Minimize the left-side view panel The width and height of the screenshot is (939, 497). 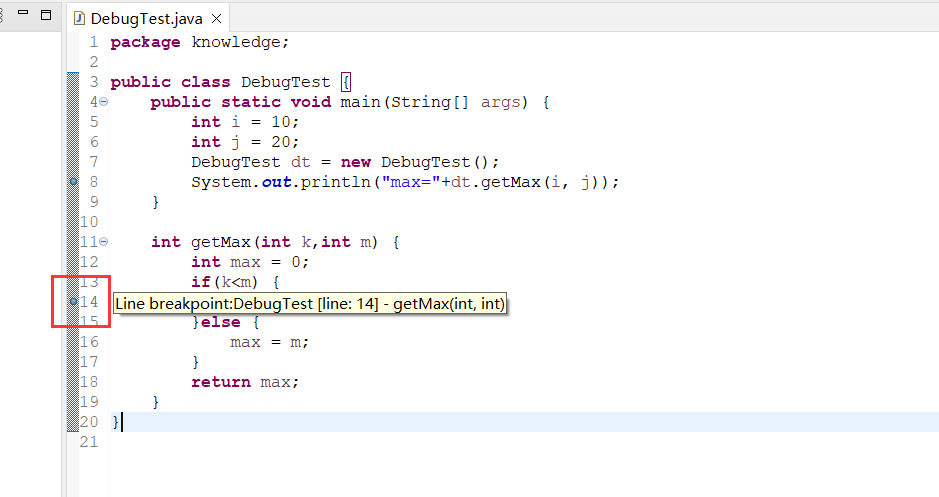pyautogui.click(x=23, y=14)
